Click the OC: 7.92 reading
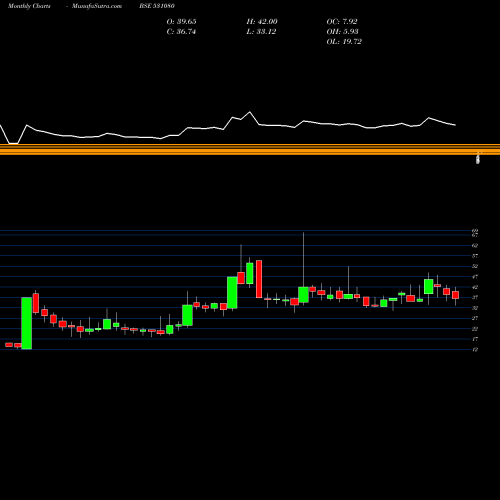 click(x=342, y=22)
